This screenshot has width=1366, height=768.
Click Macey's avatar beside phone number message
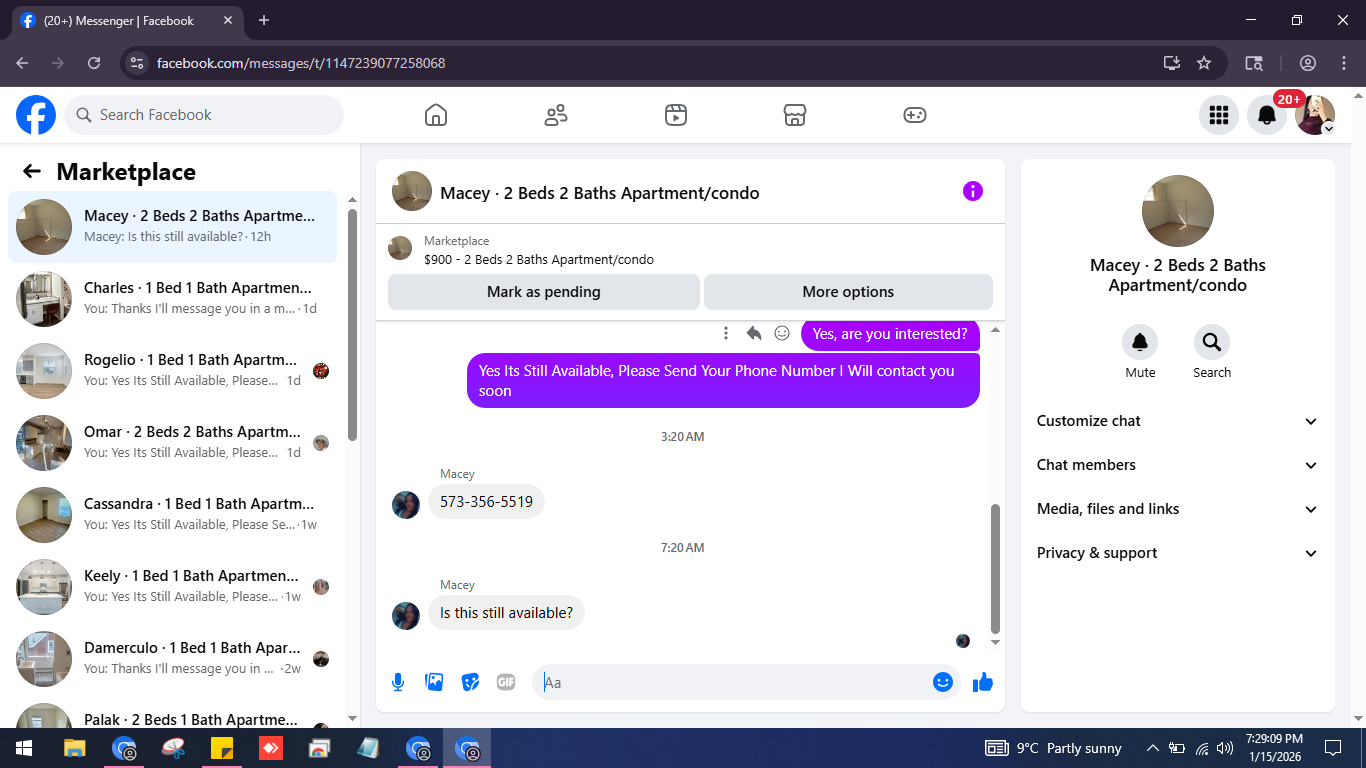coord(406,505)
